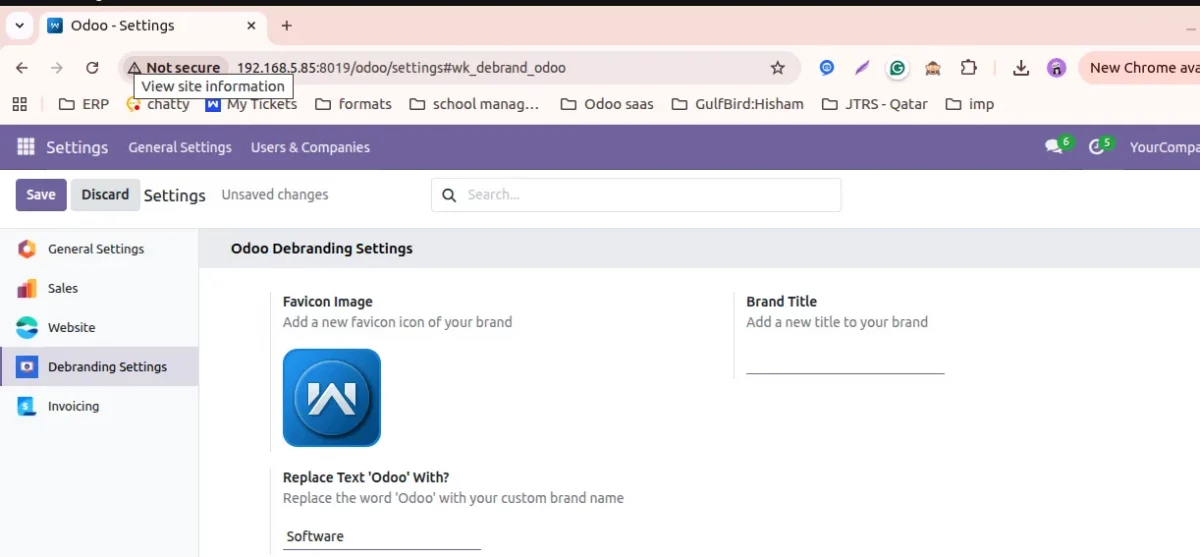Image resolution: width=1200 pixels, height=557 pixels.
Task: Open the Chrome downloads icon
Action: 1021,68
